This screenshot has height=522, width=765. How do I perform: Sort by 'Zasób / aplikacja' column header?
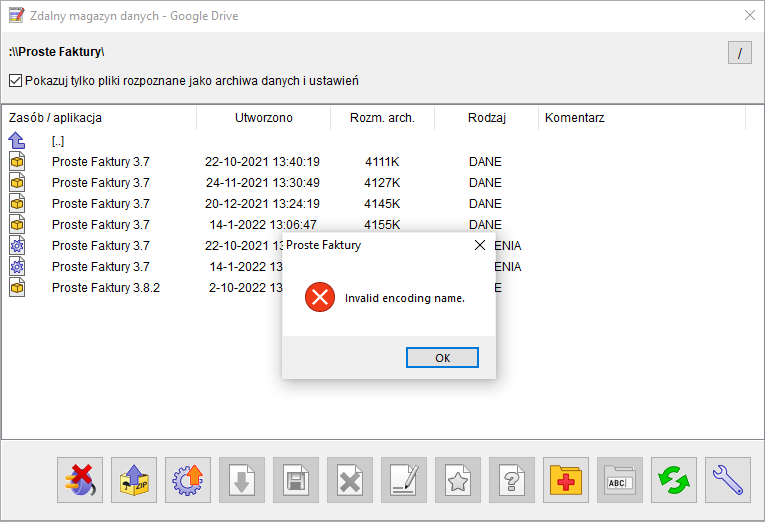click(99, 118)
